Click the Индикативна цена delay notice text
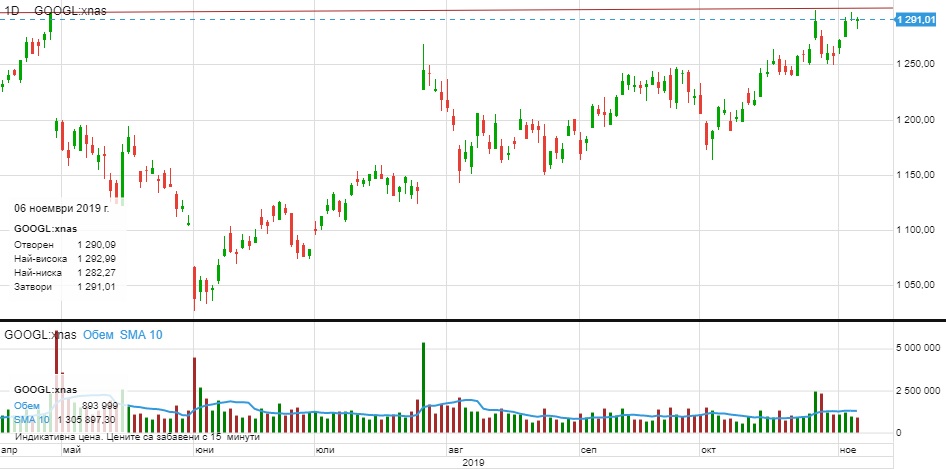 [x=138, y=436]
